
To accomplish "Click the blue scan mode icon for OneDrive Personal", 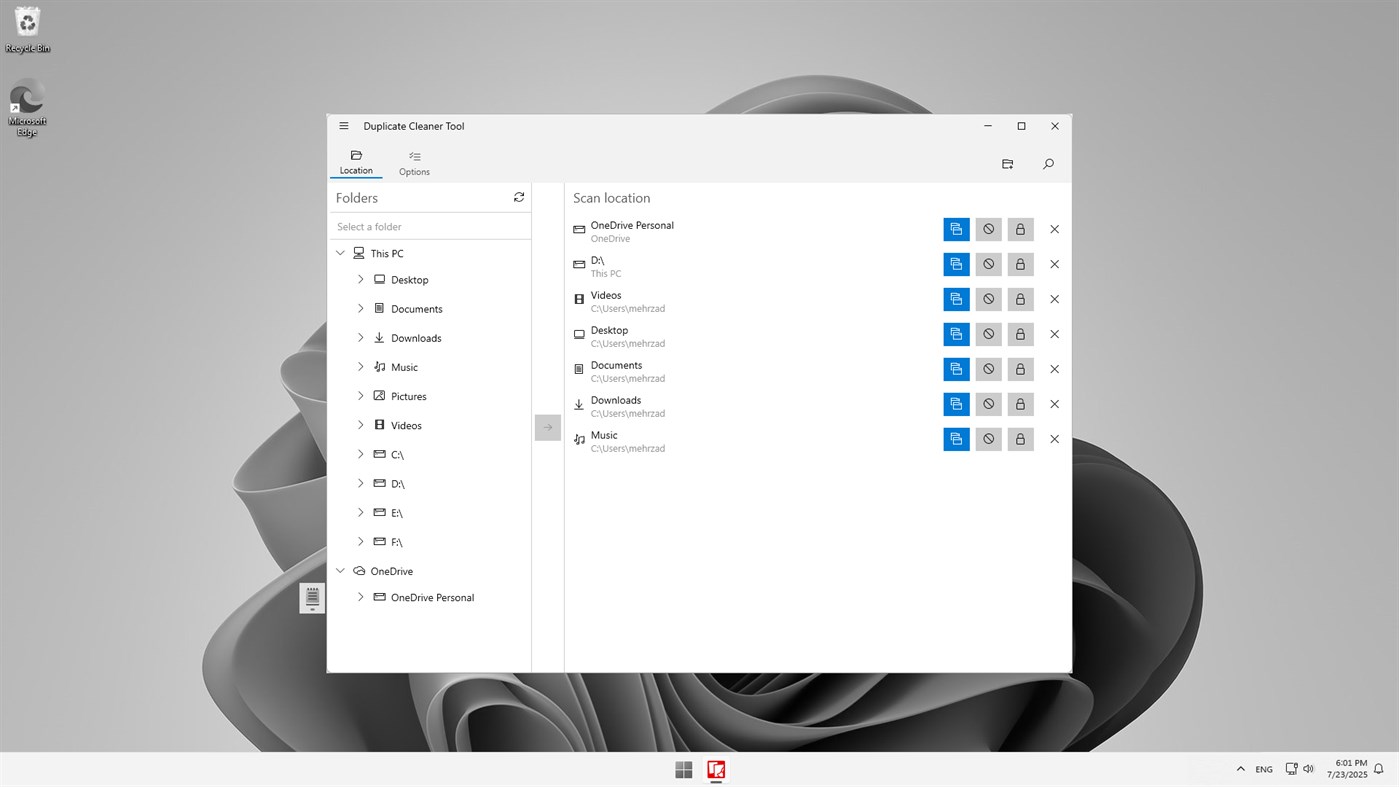I will pos(955,228).
